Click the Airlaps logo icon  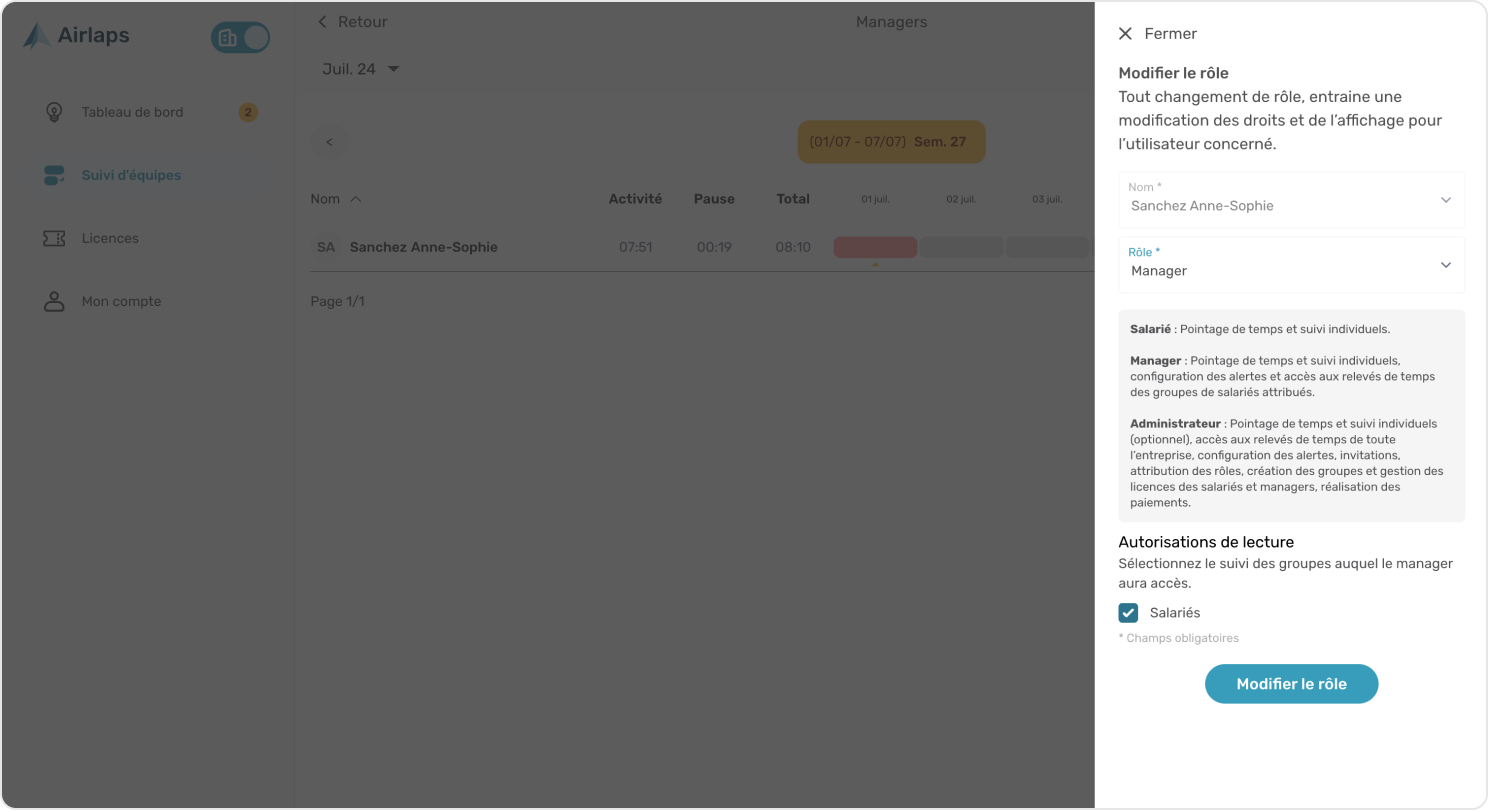point(37,36)
